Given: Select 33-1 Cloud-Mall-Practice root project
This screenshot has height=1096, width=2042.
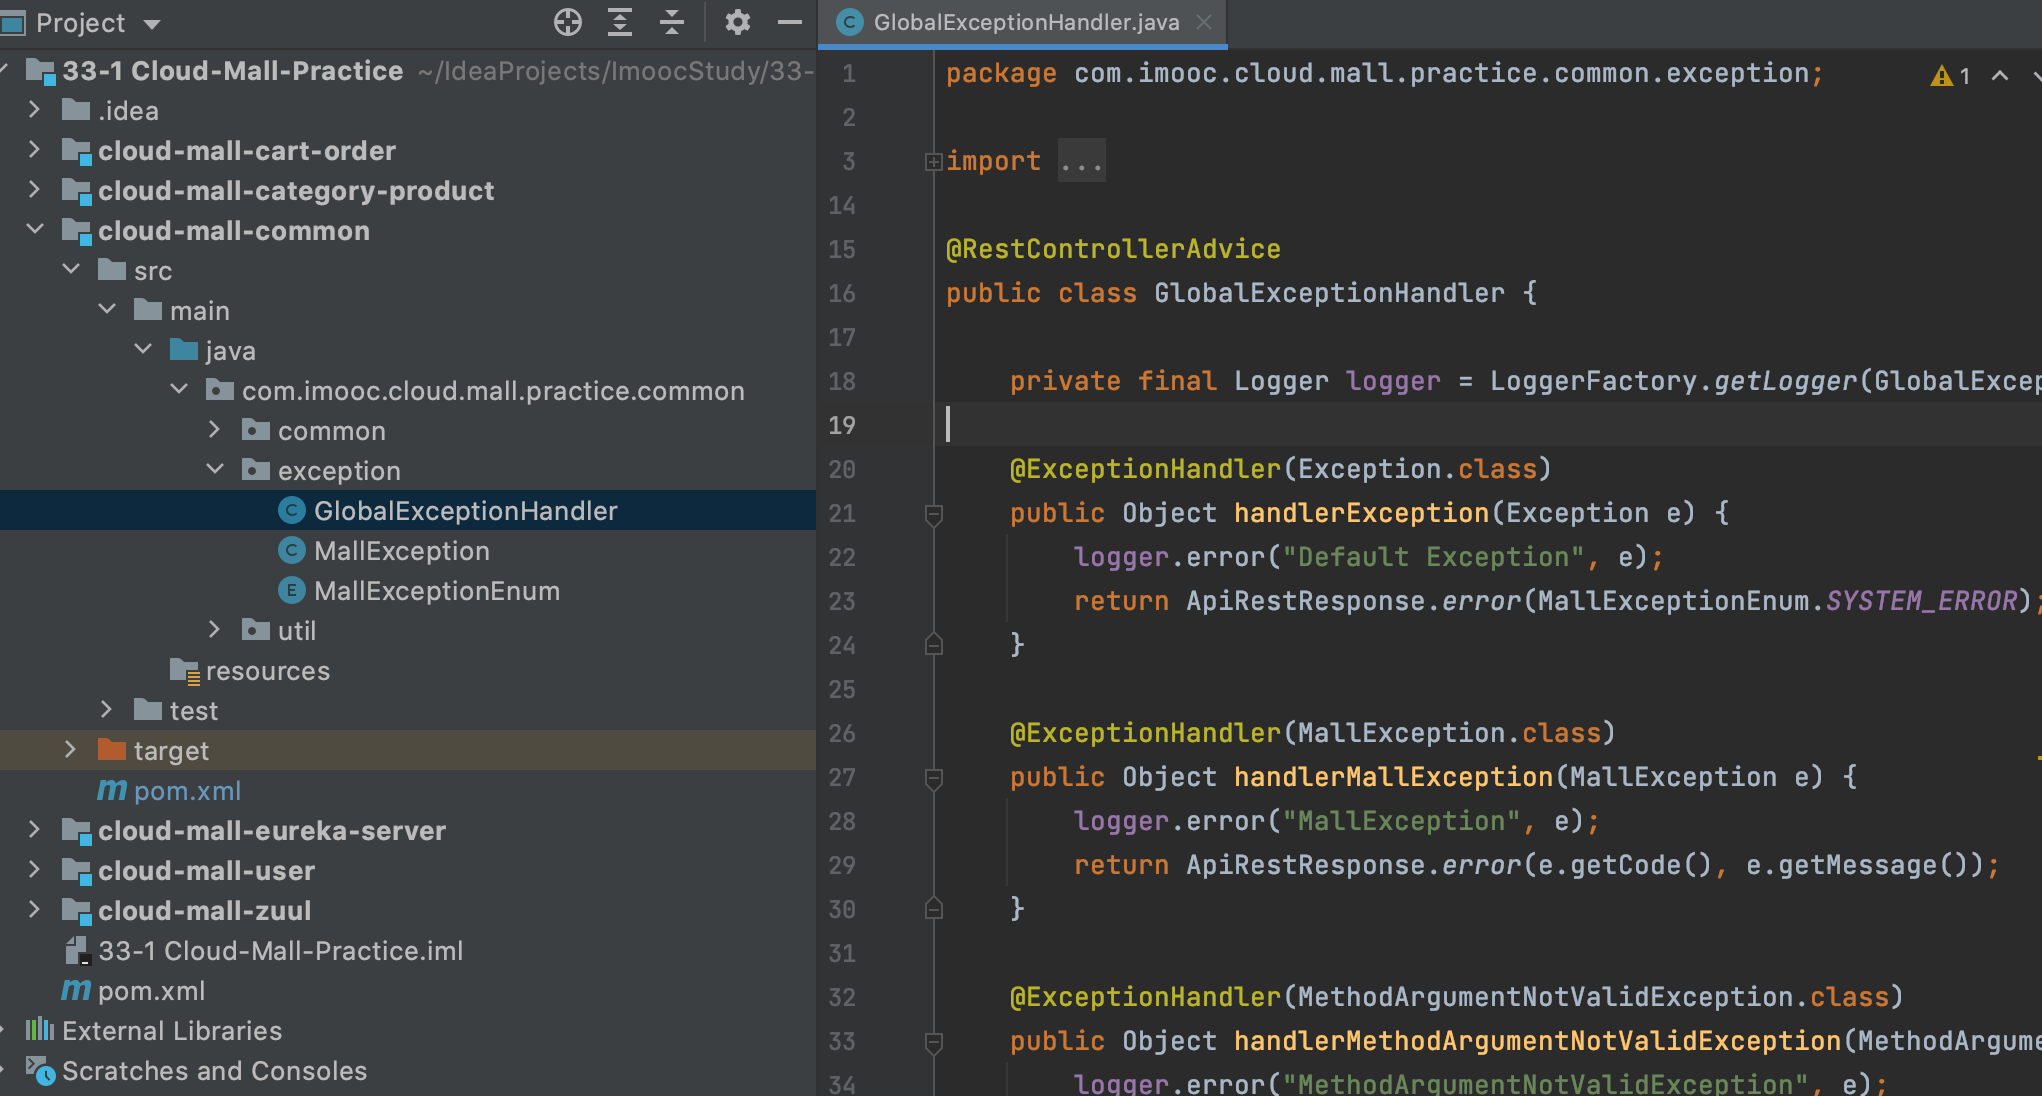Looking at the screenshot, I should [x=407, y=70].
